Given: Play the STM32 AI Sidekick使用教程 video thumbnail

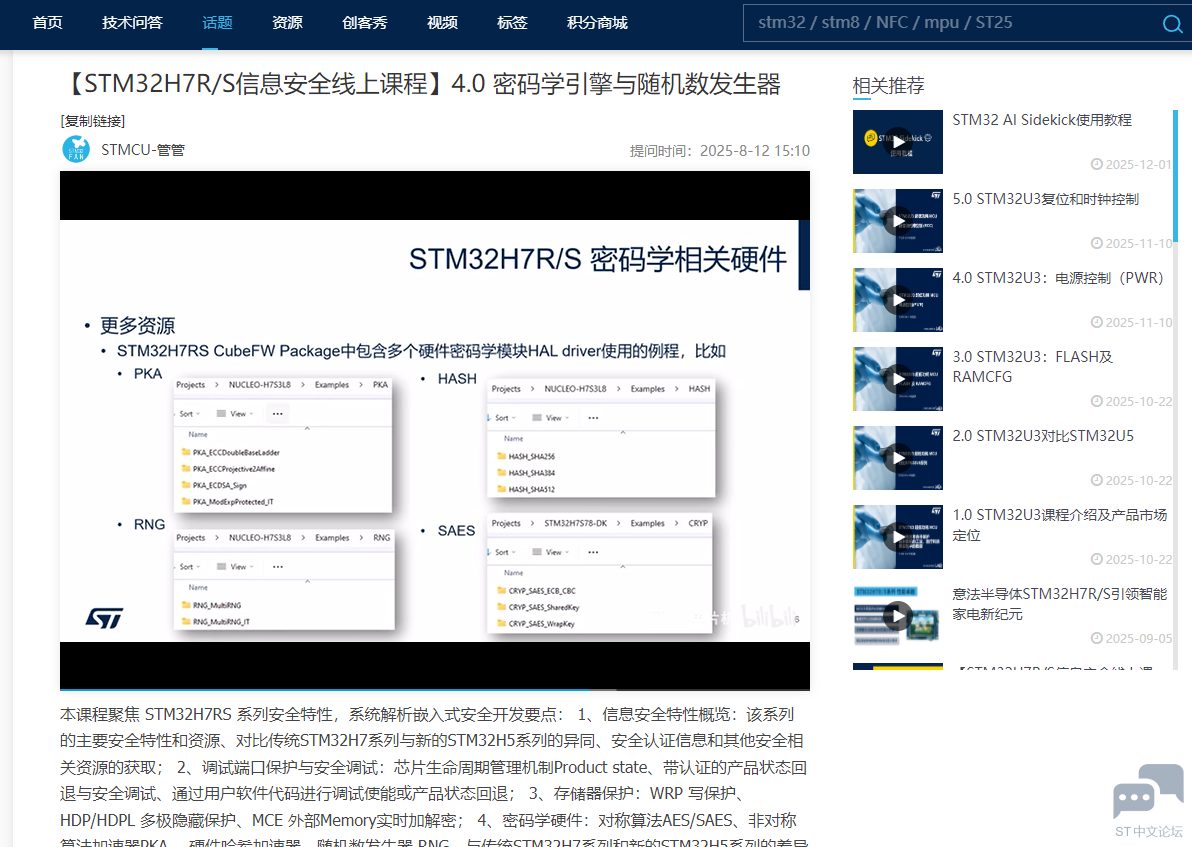Looking at the screenshot, I should pos(897,141).
